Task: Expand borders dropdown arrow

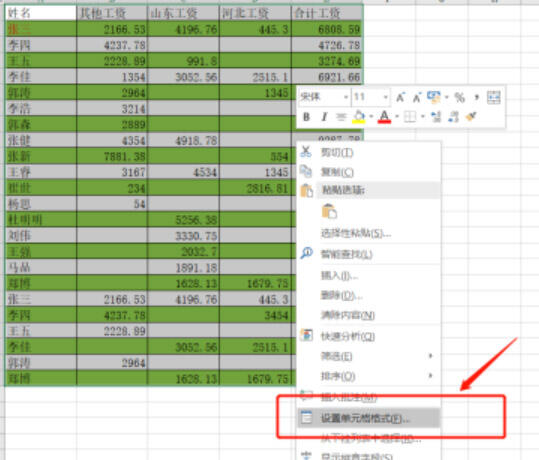Action: tap(423, 117)
